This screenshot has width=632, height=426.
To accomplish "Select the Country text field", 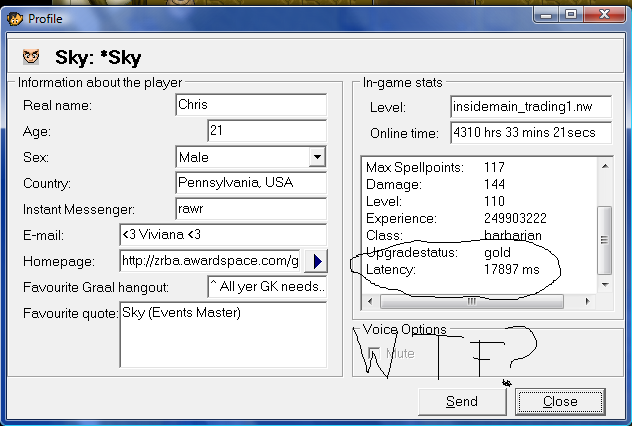I will 250,183.
